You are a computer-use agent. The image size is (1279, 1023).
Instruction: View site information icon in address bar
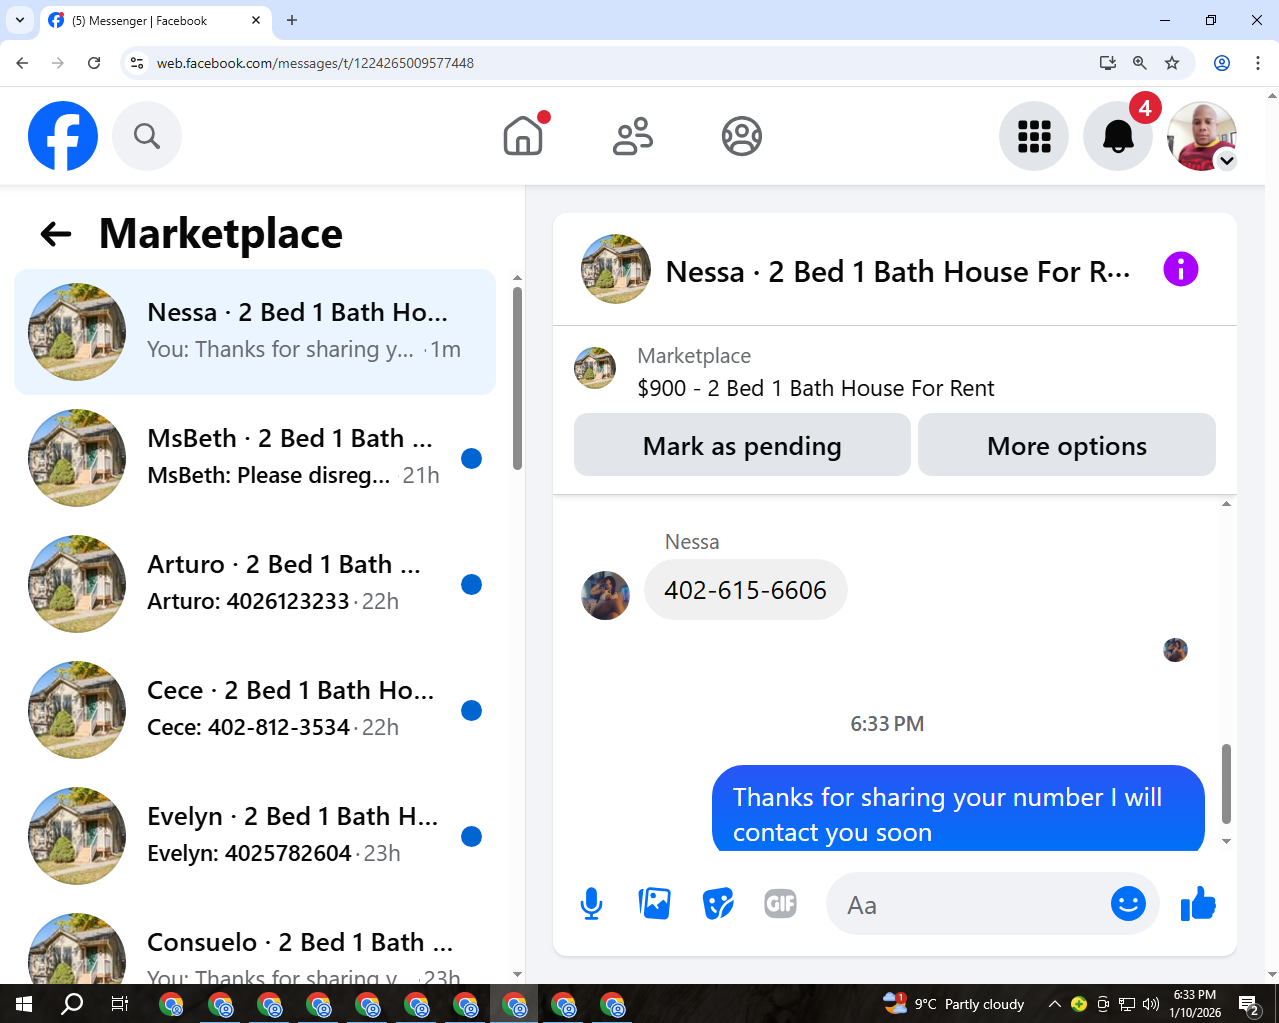tap(137, 63)
